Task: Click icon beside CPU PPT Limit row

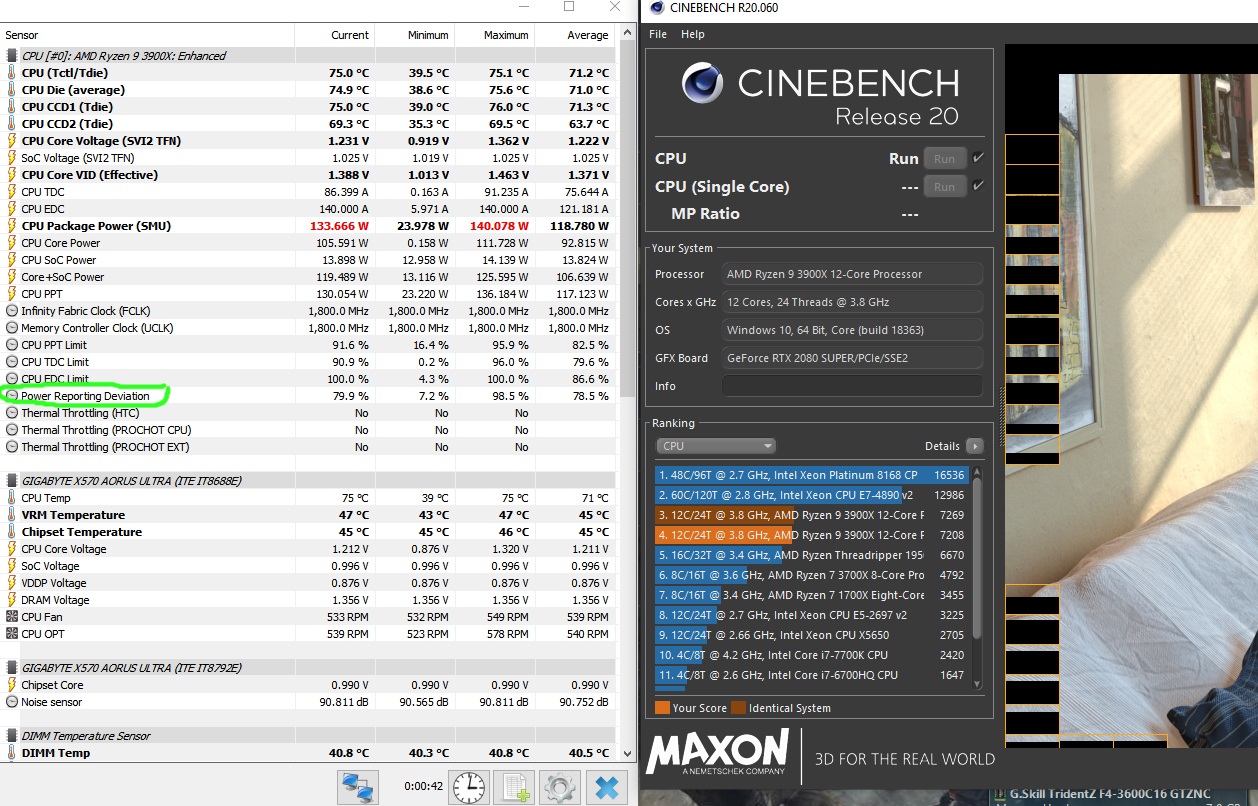Action: [11, 345]
